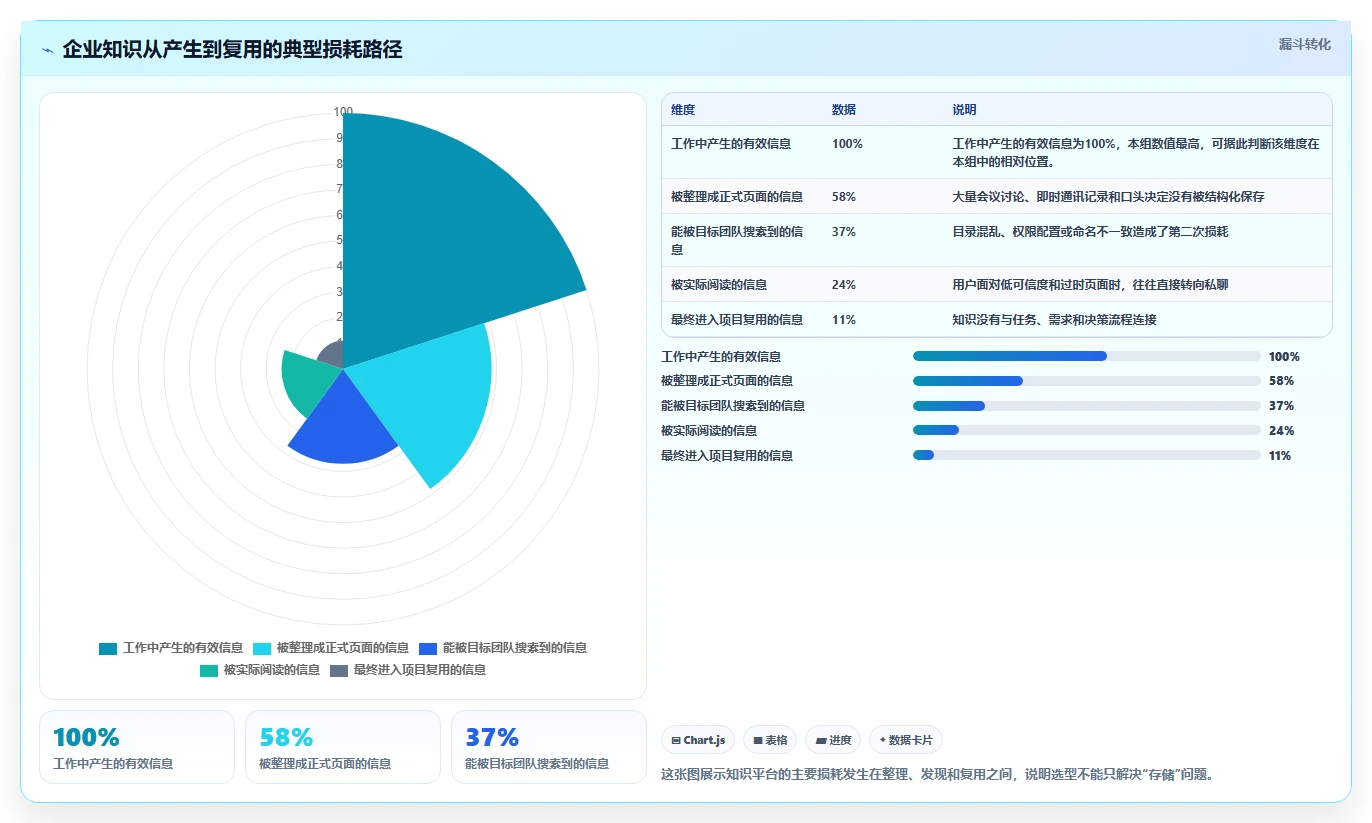
Task: Click the 漏斗转化 label in the header
Action: pos(1305,44)
